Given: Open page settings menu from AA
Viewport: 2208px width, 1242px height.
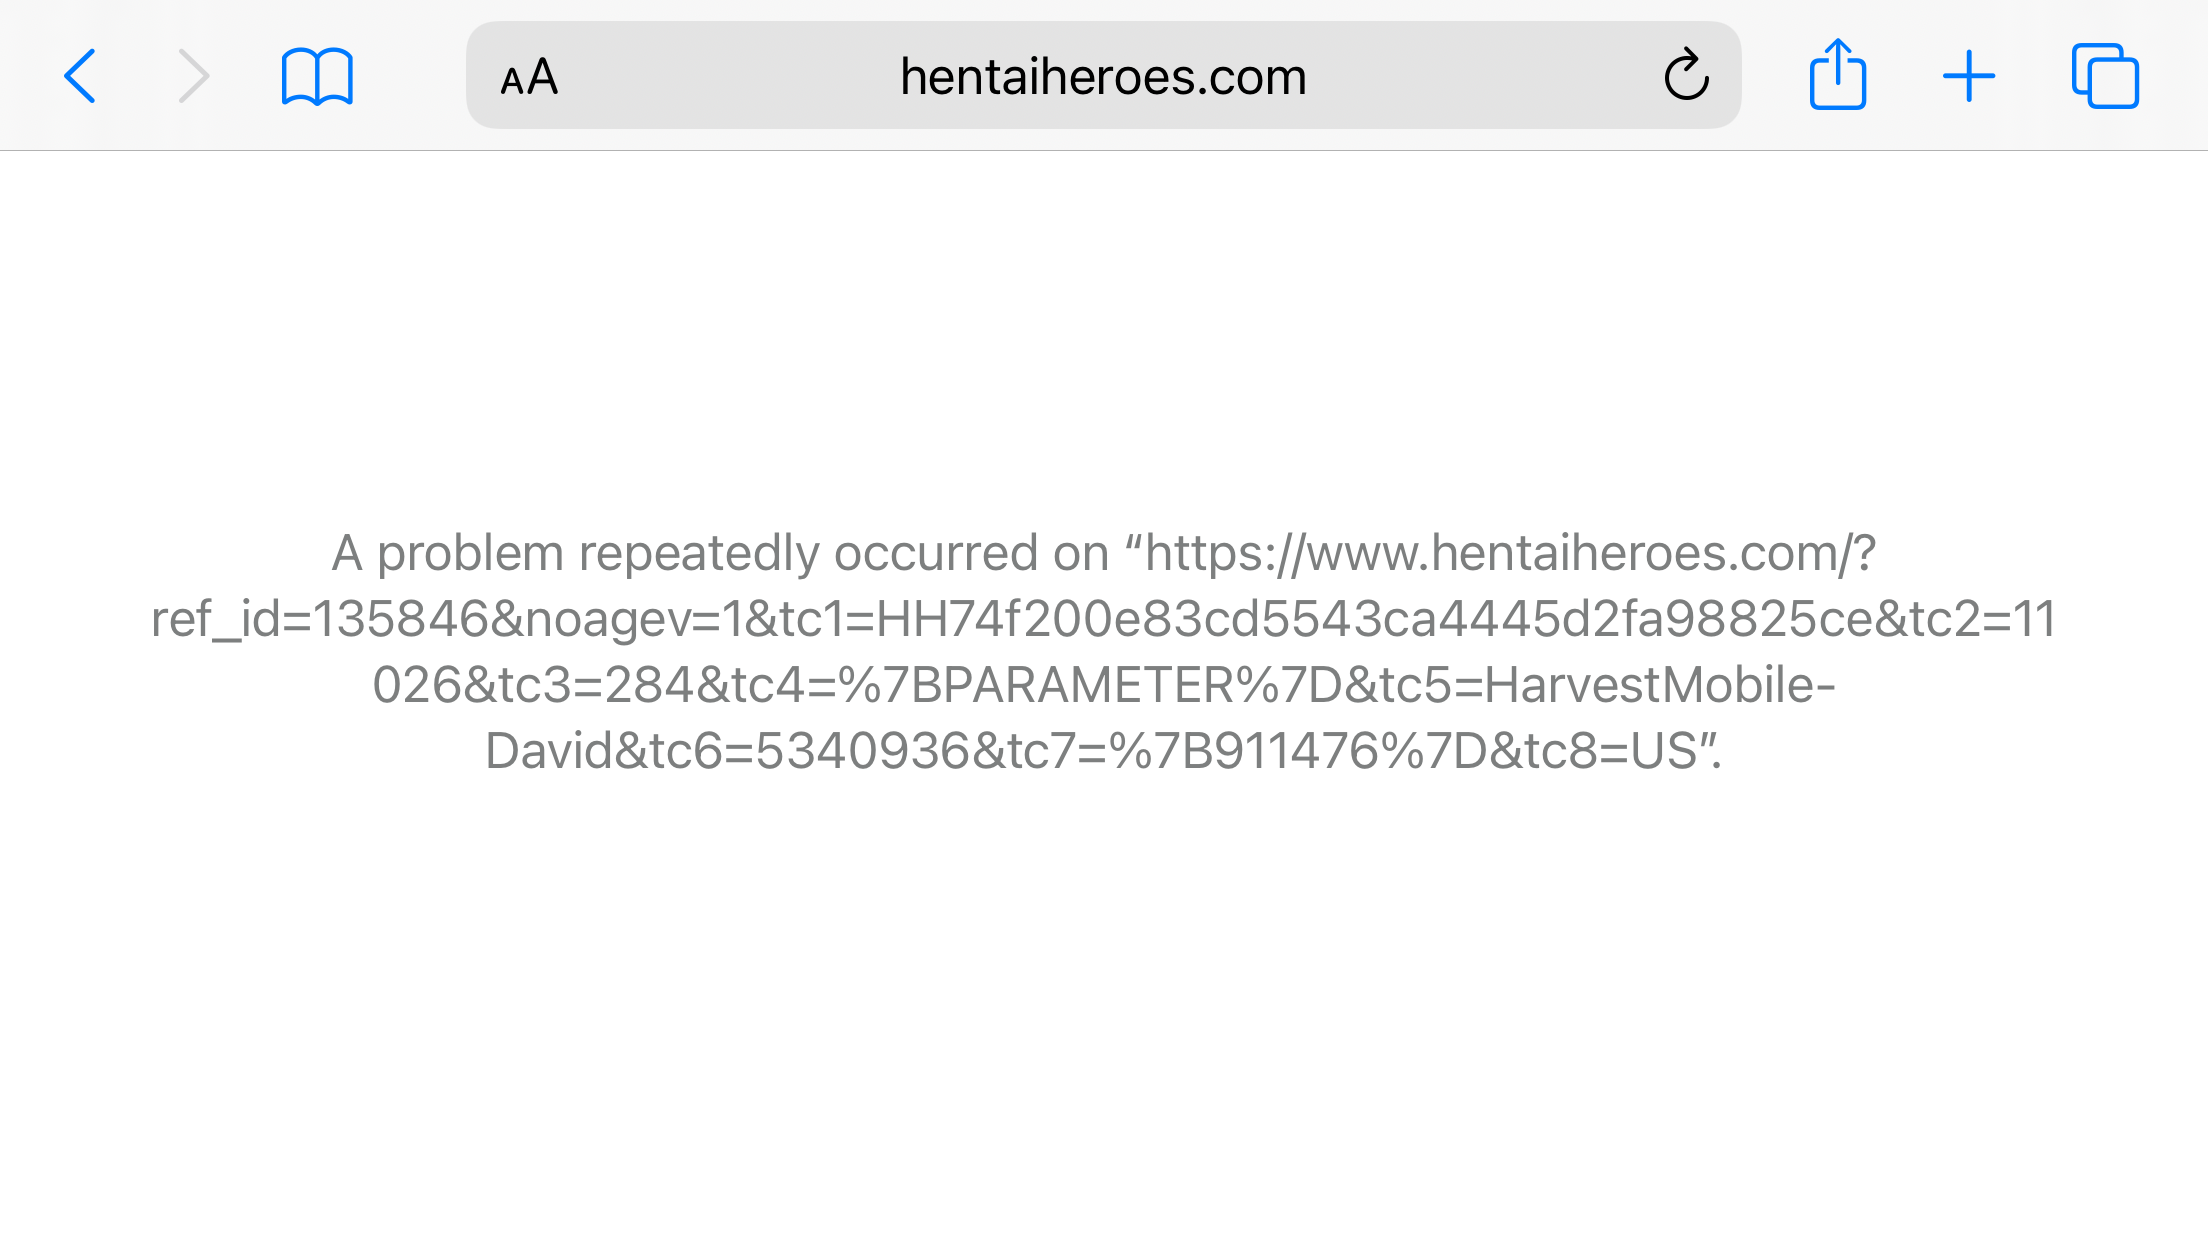Looking at the screenshot, I should pos(529,77).
